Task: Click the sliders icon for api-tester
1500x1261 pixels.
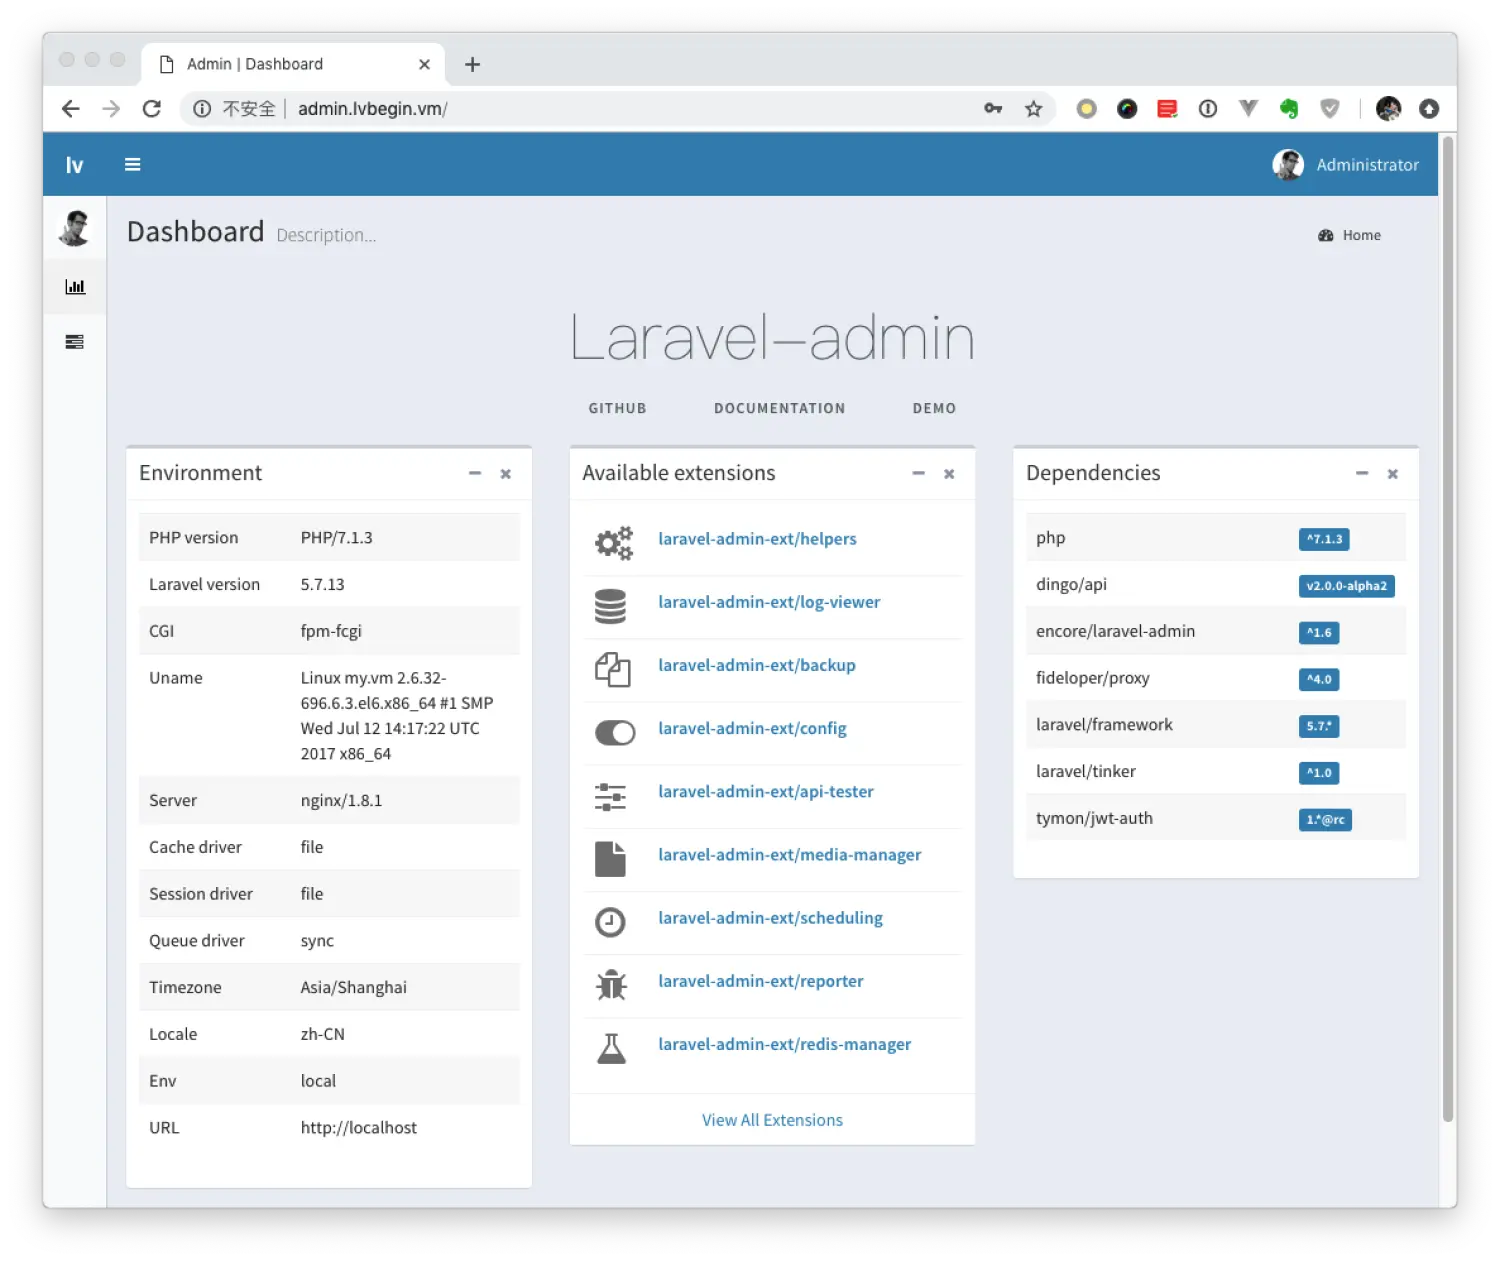Action: tap(610, 796)
